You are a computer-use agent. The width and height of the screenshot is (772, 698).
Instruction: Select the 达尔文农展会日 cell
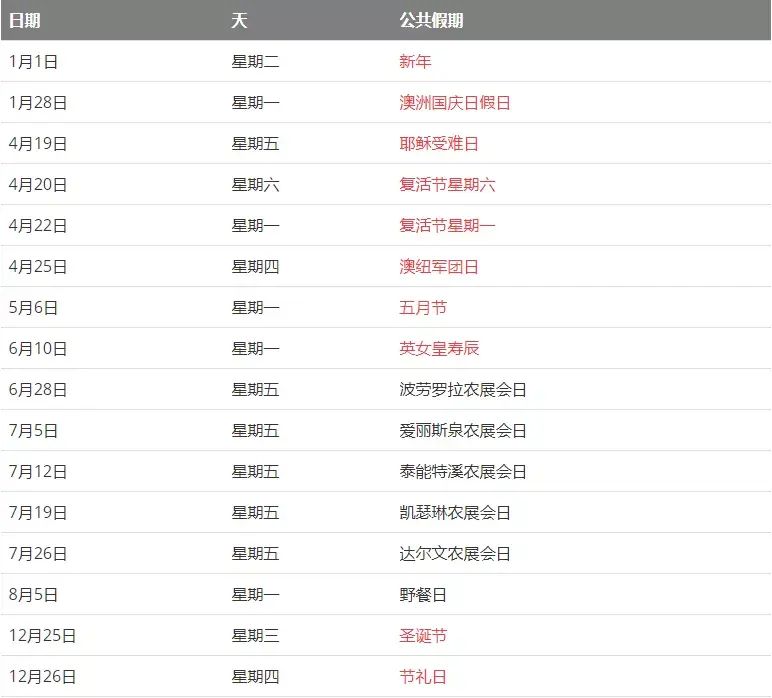click(455, 554)
